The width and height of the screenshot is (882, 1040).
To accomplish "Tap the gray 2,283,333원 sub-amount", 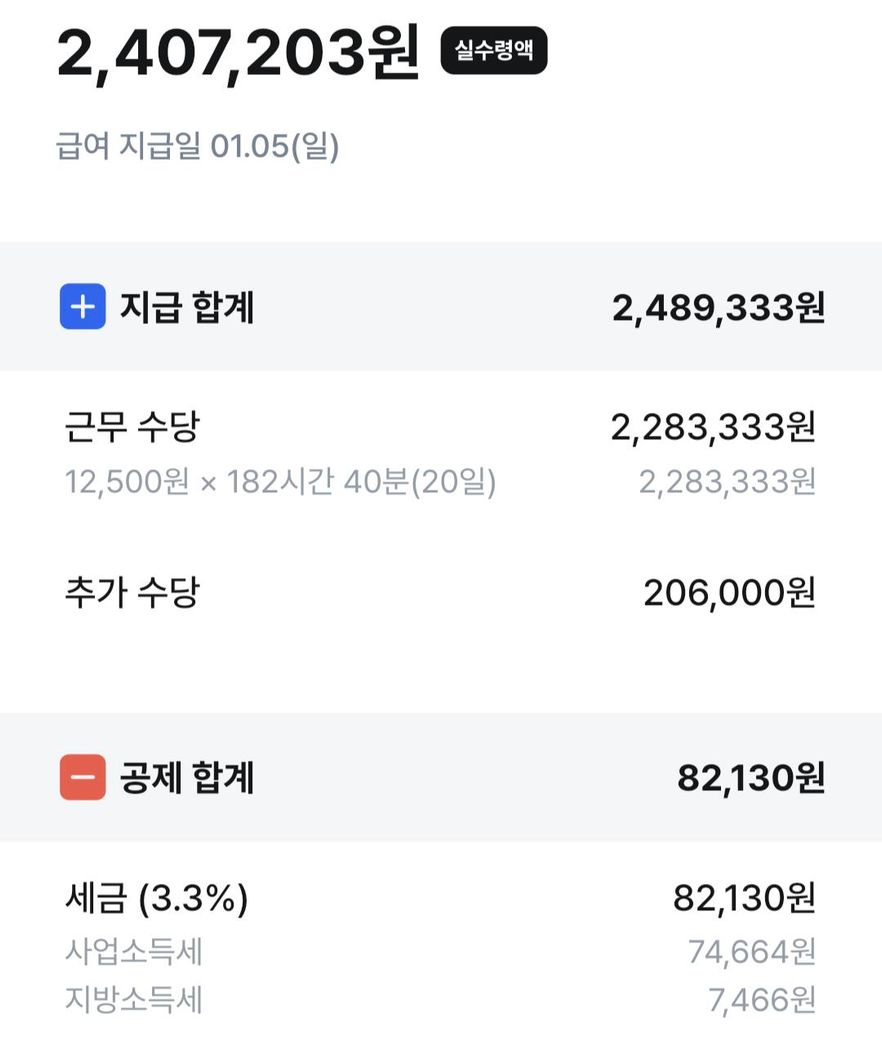I will pos(727,483).
